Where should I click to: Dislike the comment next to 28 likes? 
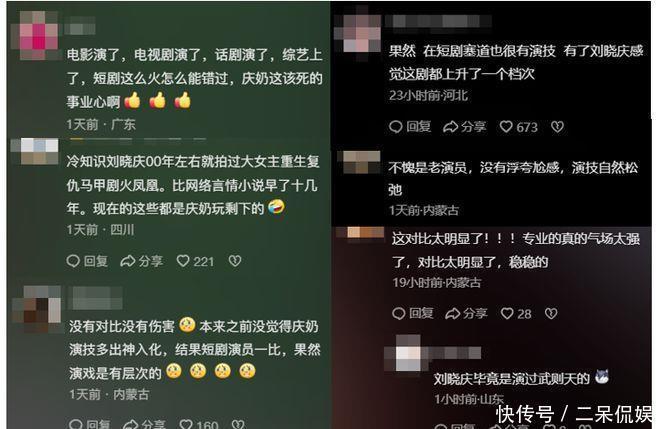[551, 313]
